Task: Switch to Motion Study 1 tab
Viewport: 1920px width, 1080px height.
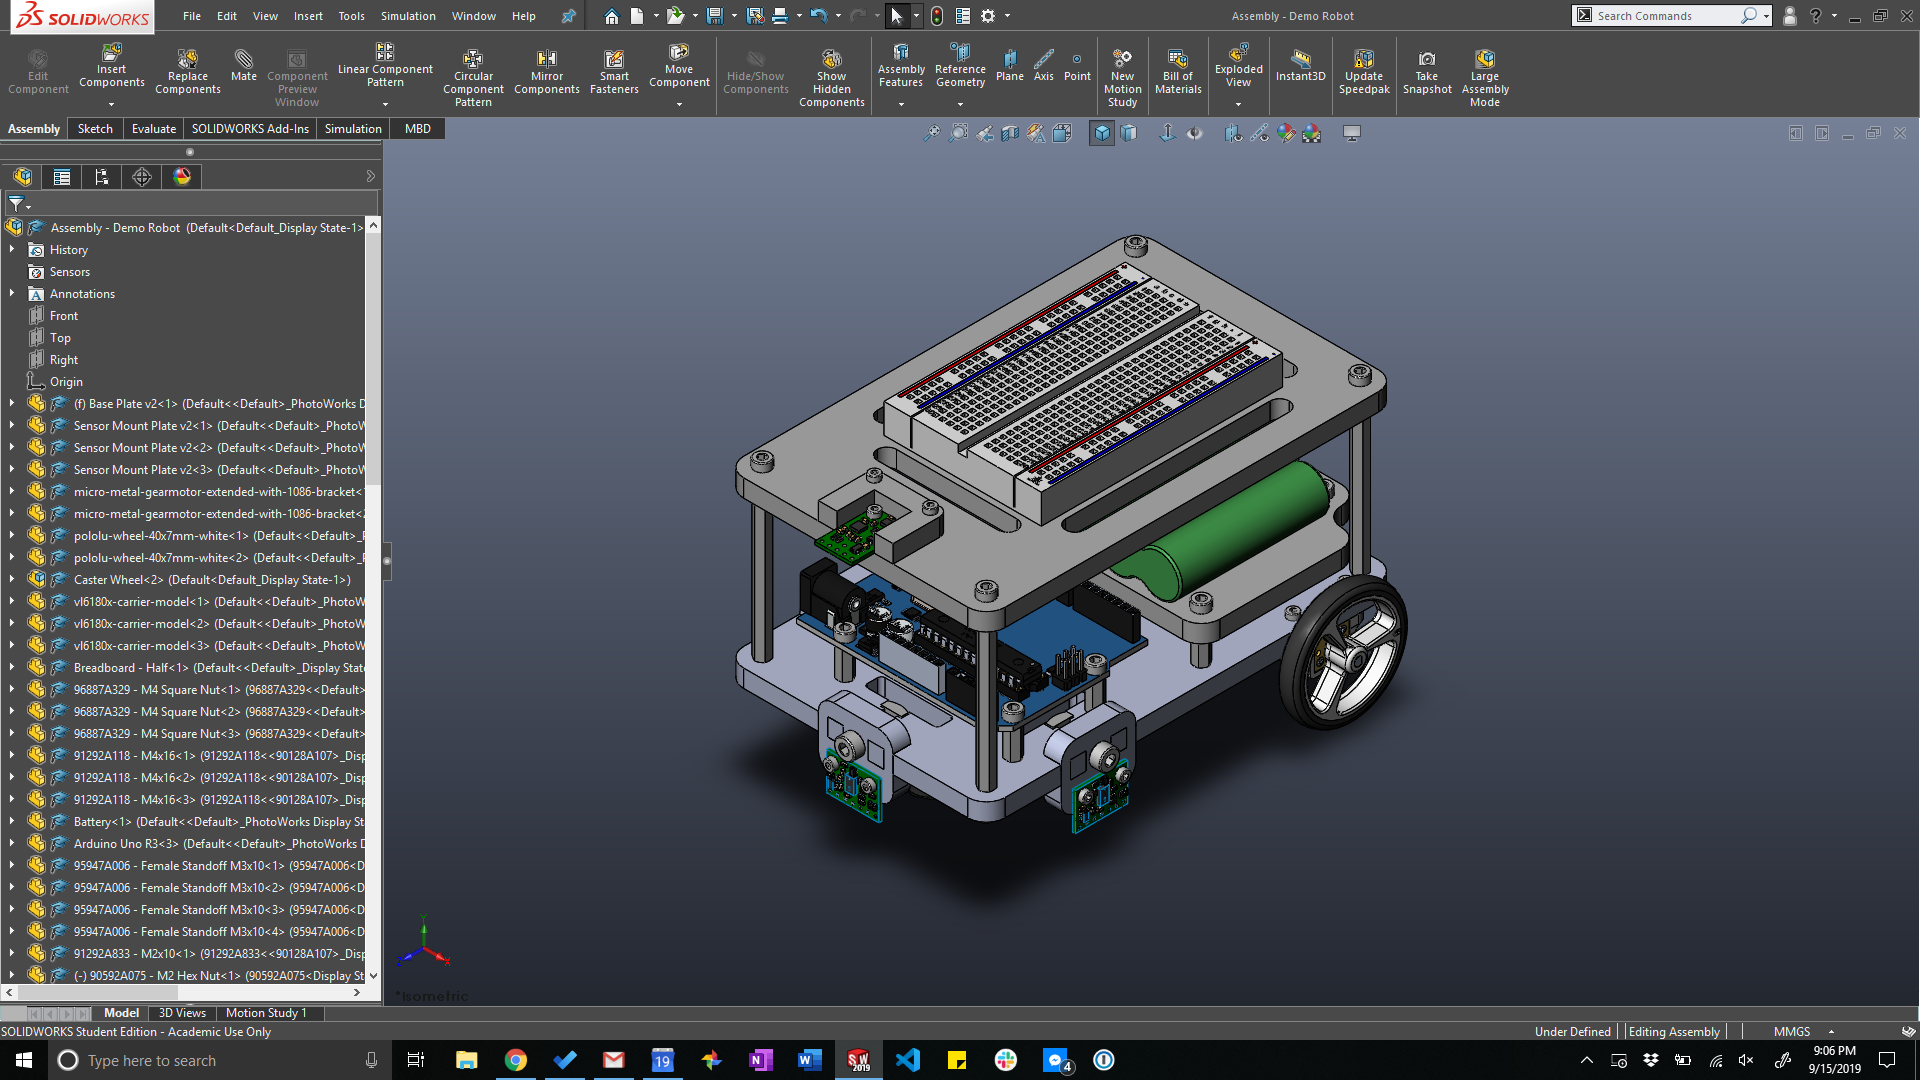Action: coord(266,1013)
